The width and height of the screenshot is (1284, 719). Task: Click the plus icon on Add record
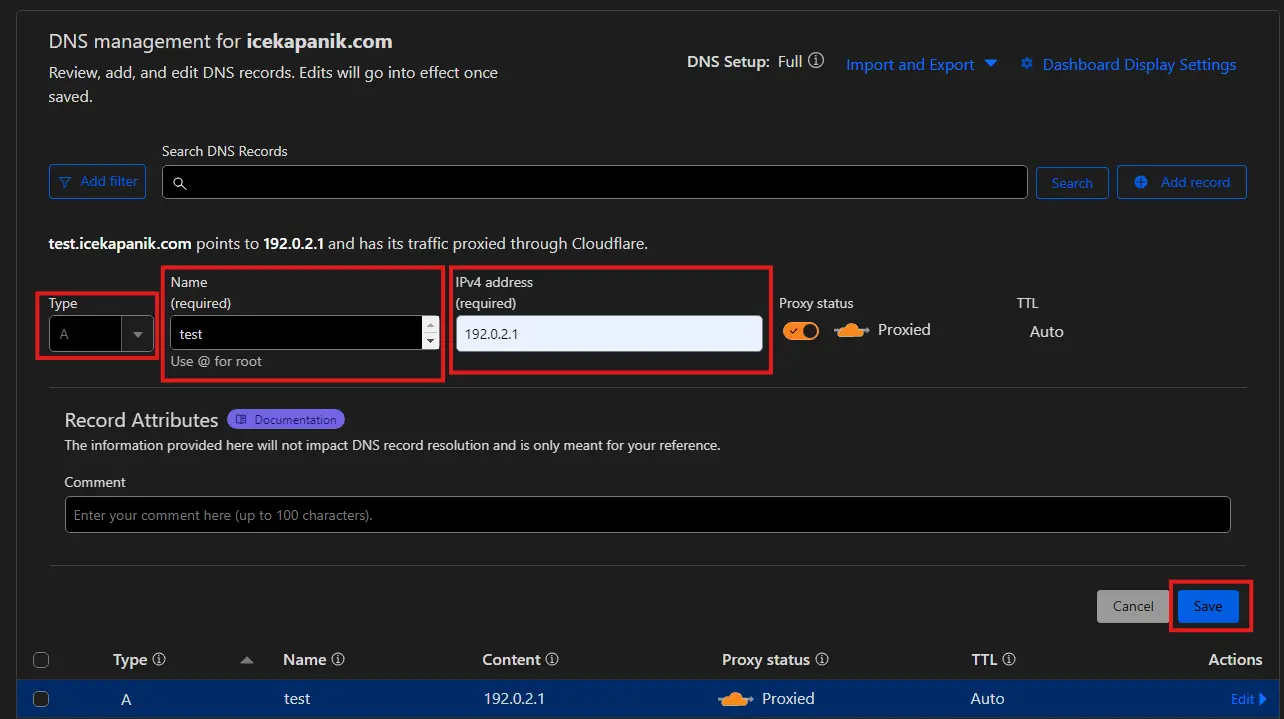(1140, 182)
